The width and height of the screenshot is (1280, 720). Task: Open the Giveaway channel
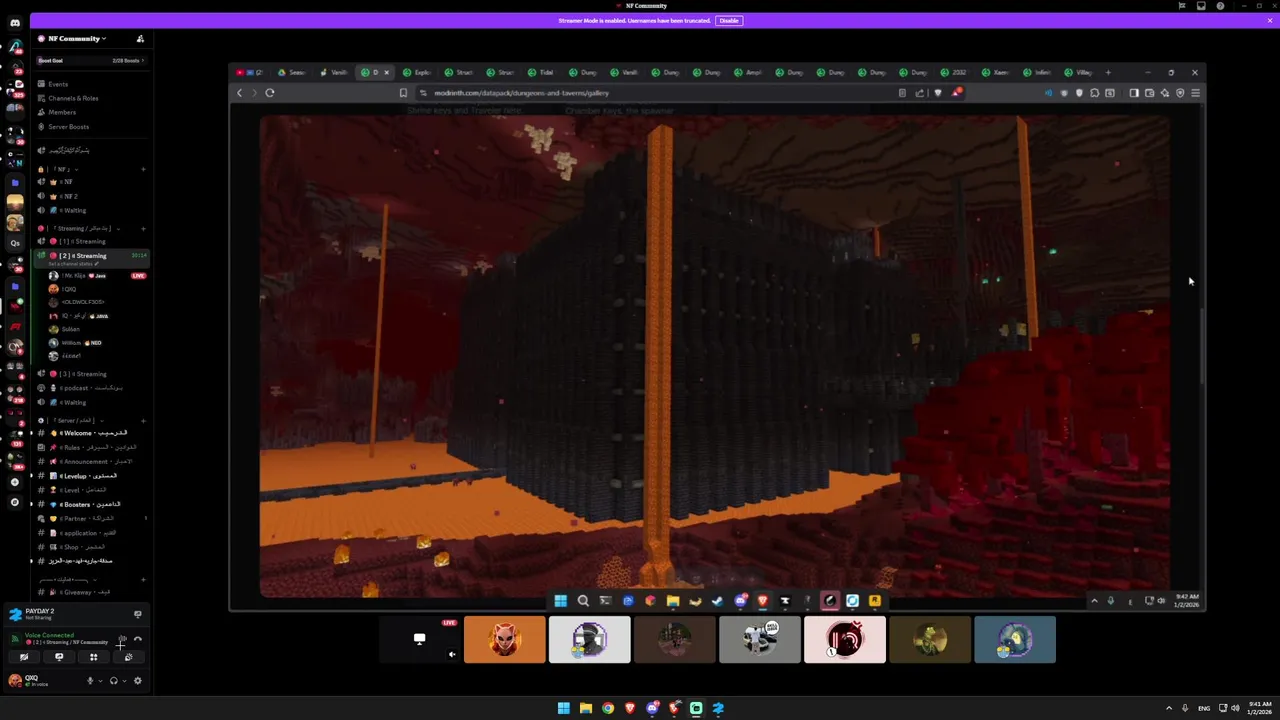91,592
